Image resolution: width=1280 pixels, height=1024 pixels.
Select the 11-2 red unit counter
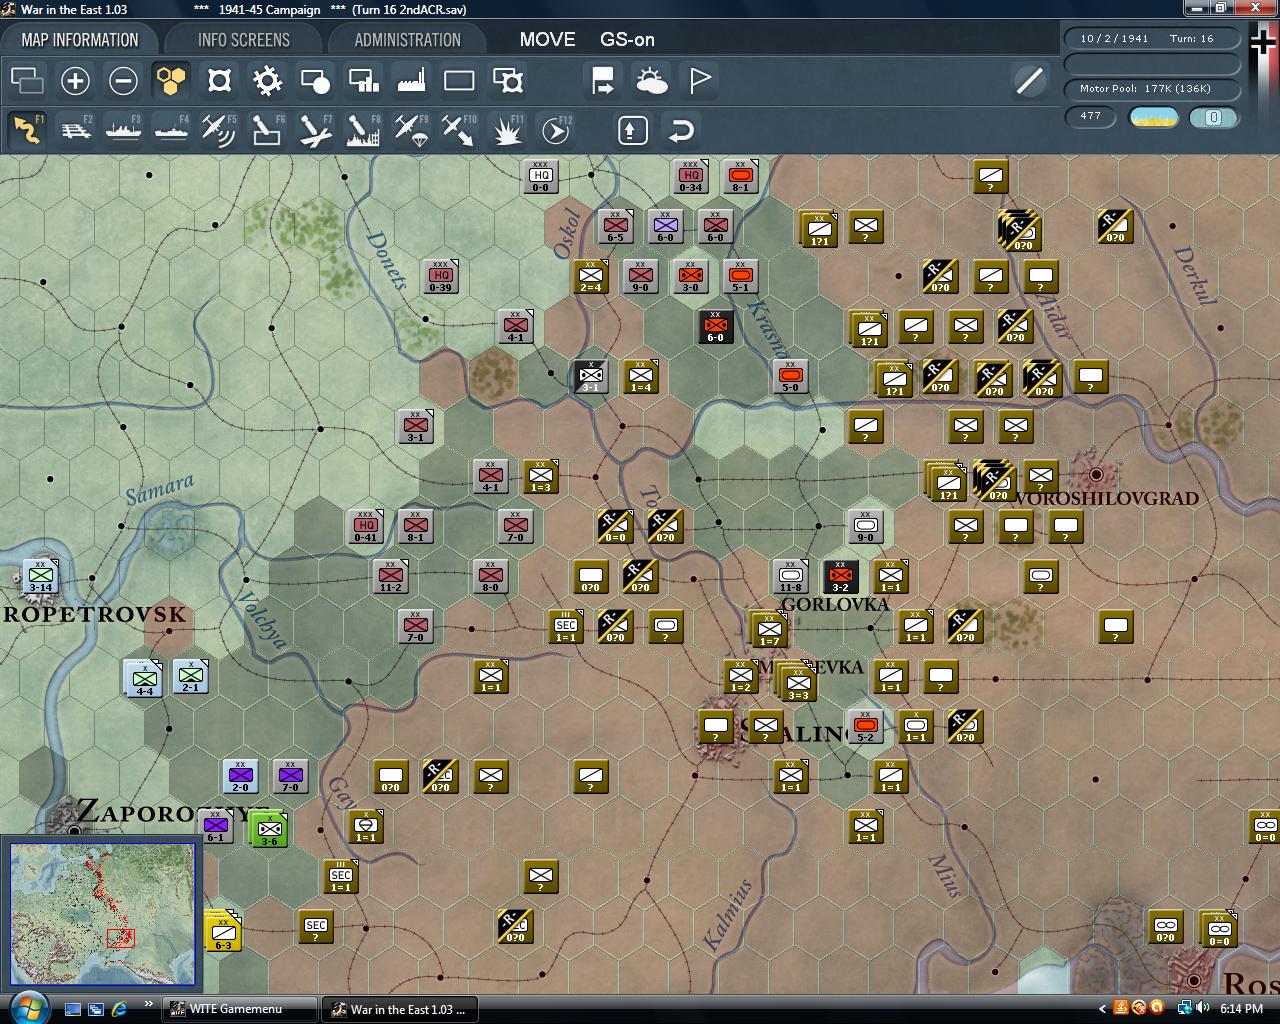click(391, 576)
